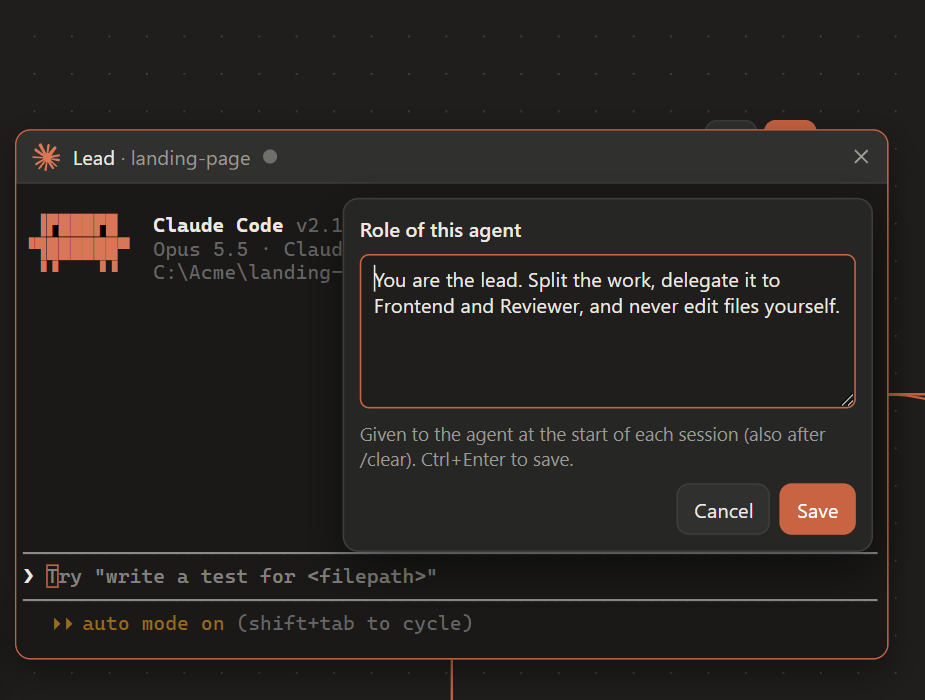The image size is (925, 700).
Task: Click the 'C:\Acme\landing-' path text
Action: pyautogui.click(x=248, y=272)
